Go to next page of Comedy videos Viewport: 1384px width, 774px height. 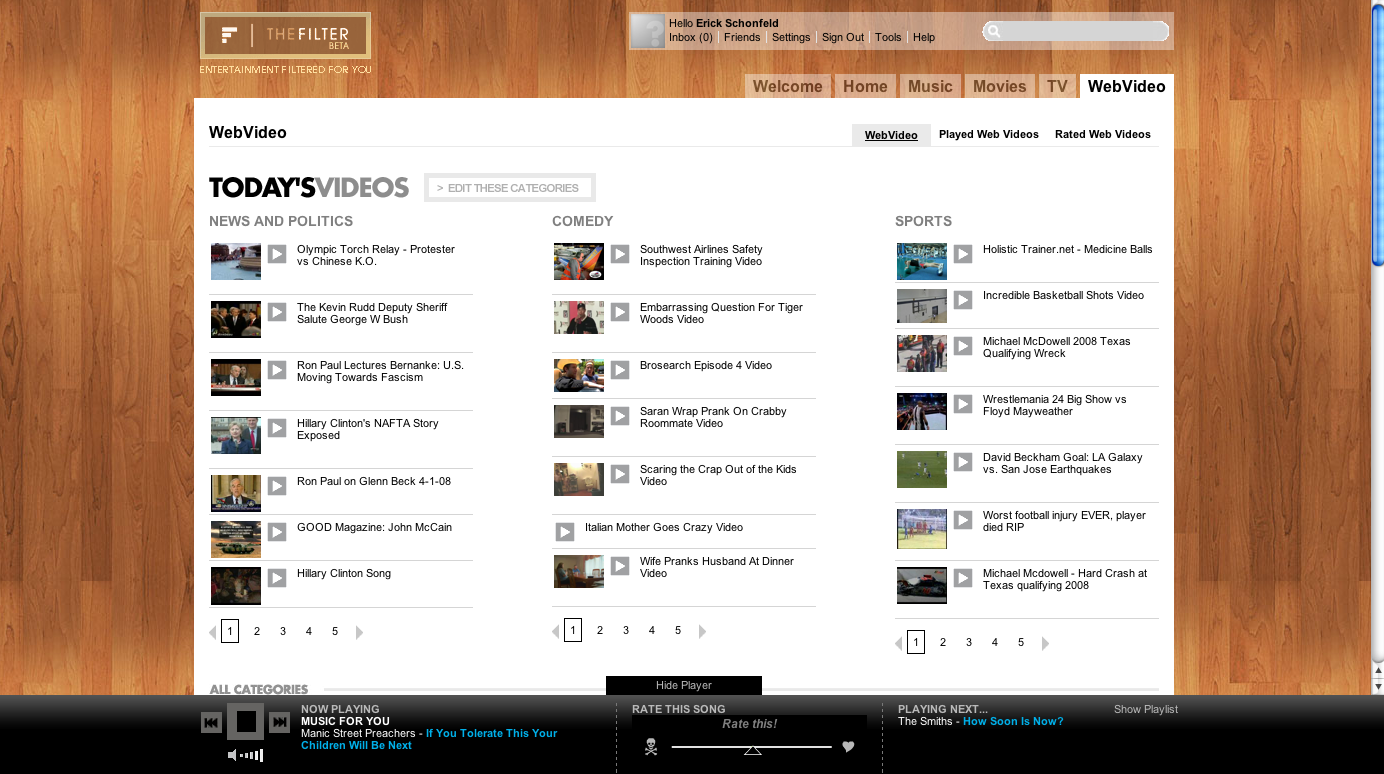tap(703, 631)
